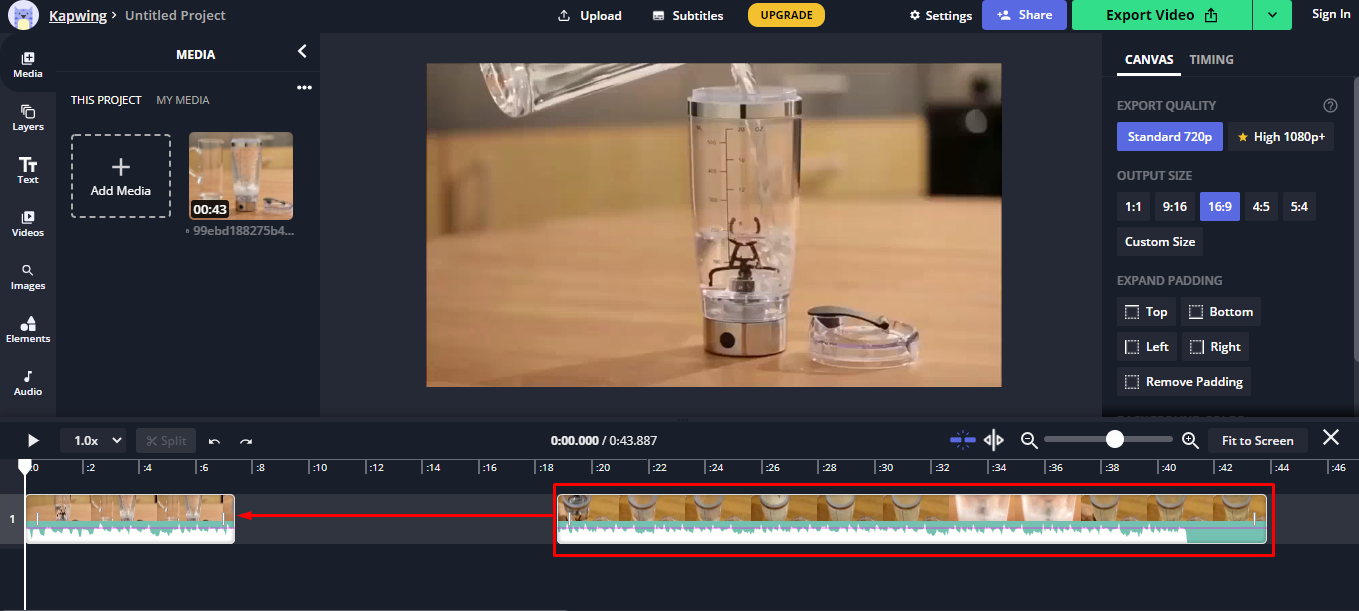
Task: Click the Split scissors button
Action: (x=166, y=440)
